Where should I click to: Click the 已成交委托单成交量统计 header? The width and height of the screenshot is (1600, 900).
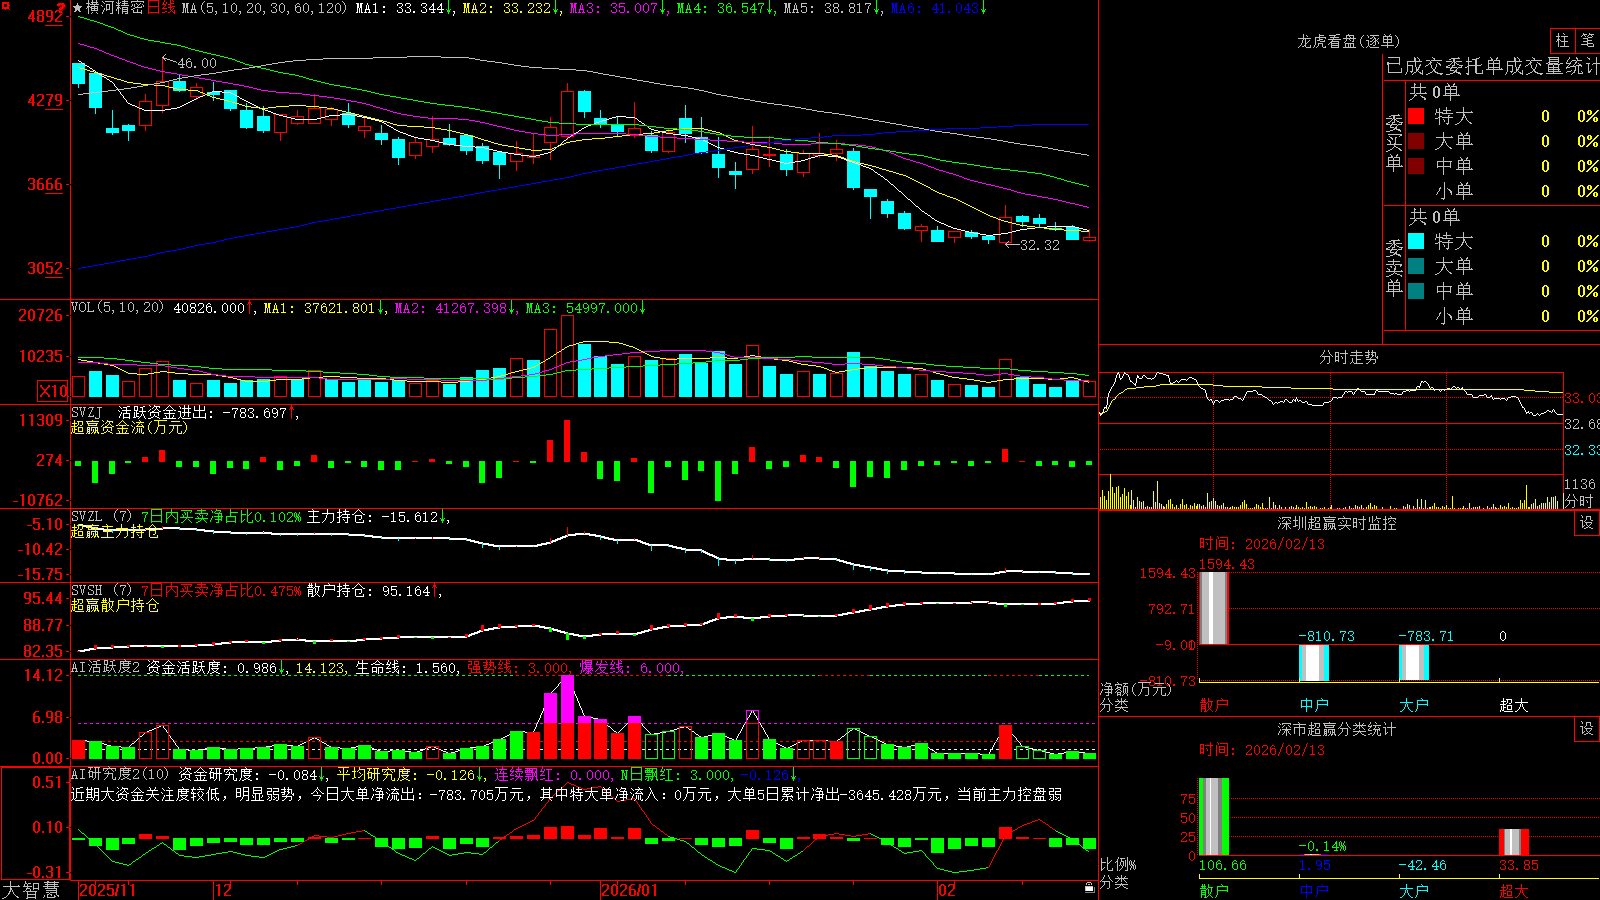pyautogui.click(x=1492, y=66)
